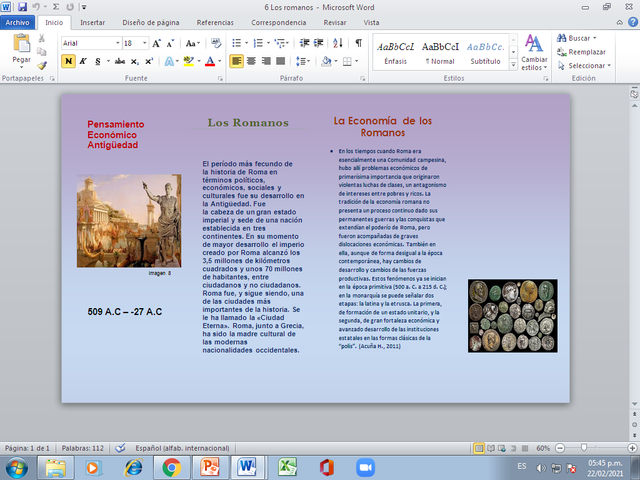640x480 pixels.
Task: Switch to the Insertar tab
Action: coord(92,22)
